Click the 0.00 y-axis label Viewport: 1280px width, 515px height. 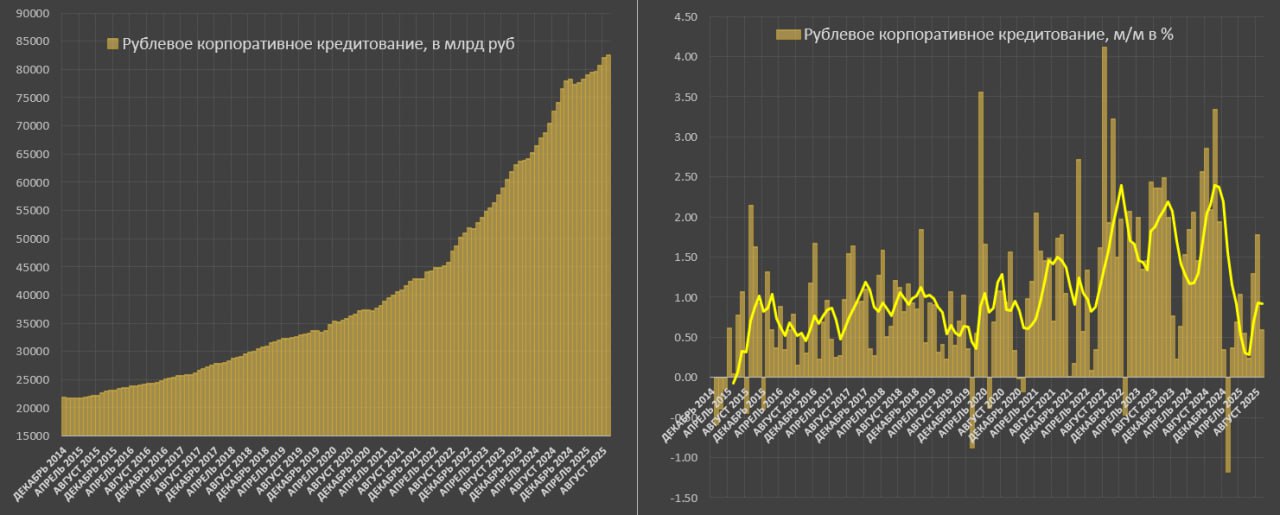coord(684,378)
